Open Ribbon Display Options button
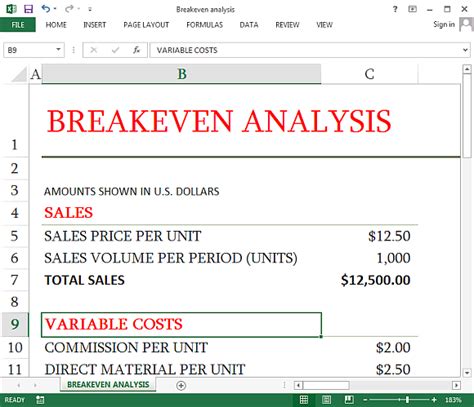 (x=412, y=9)
